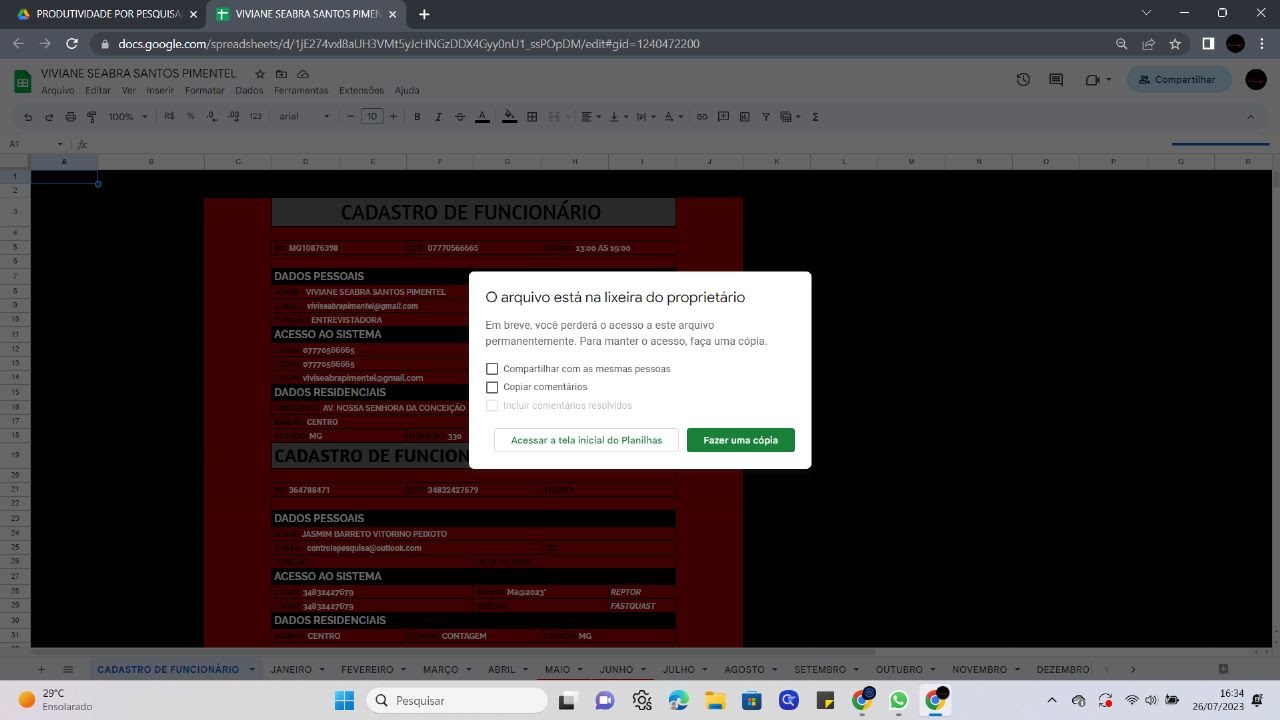Click taskbar Pesquisar search box
Image resolution: width=1280 pixels, height=720 pixels.
pos(456,700)
